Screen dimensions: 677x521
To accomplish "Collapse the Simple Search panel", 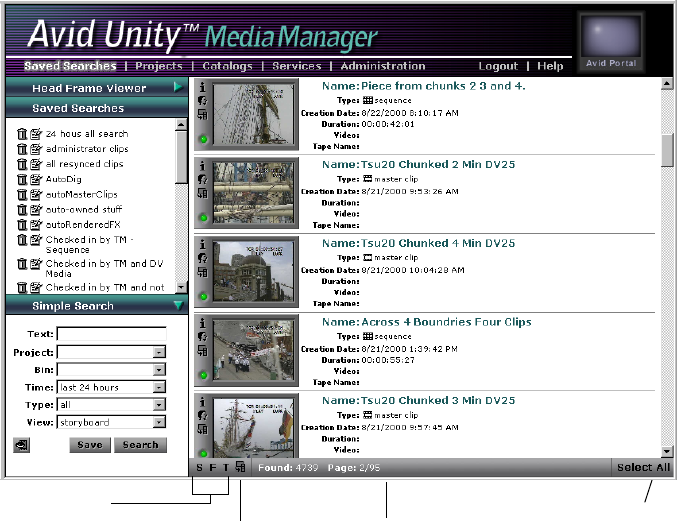I will [178, 306].
